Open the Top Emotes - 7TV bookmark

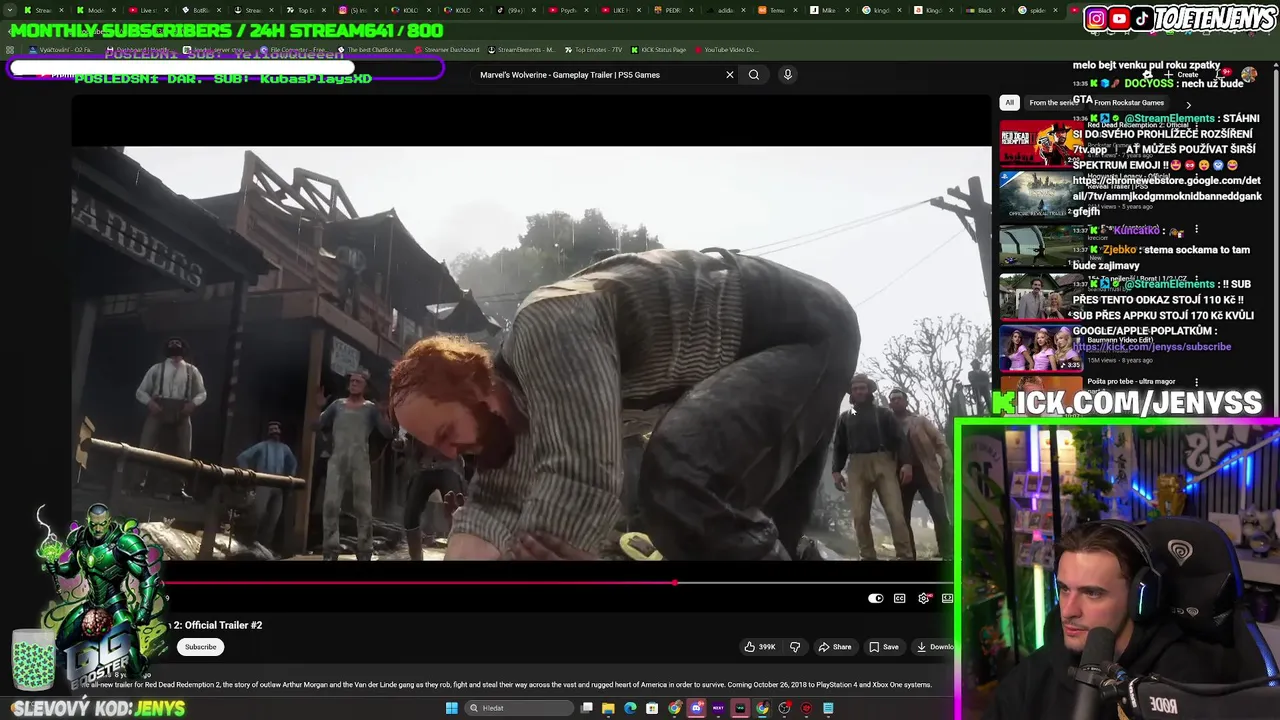point(593,49)
